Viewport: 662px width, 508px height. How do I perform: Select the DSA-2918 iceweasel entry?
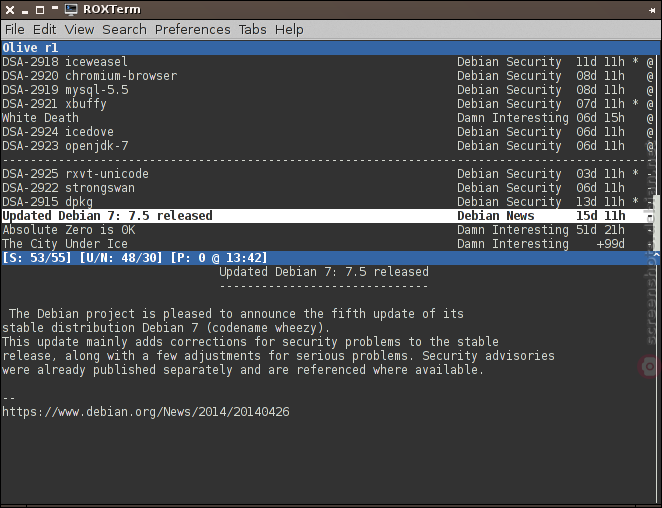328,62
